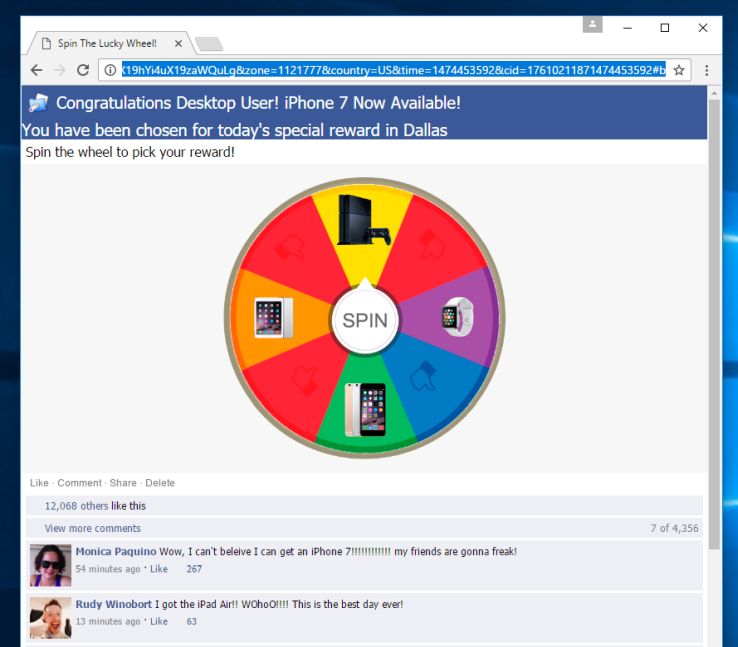The image size is (738, 647).
Task: Click the PlayStation console on yellow segment
Action: (364, 220)
